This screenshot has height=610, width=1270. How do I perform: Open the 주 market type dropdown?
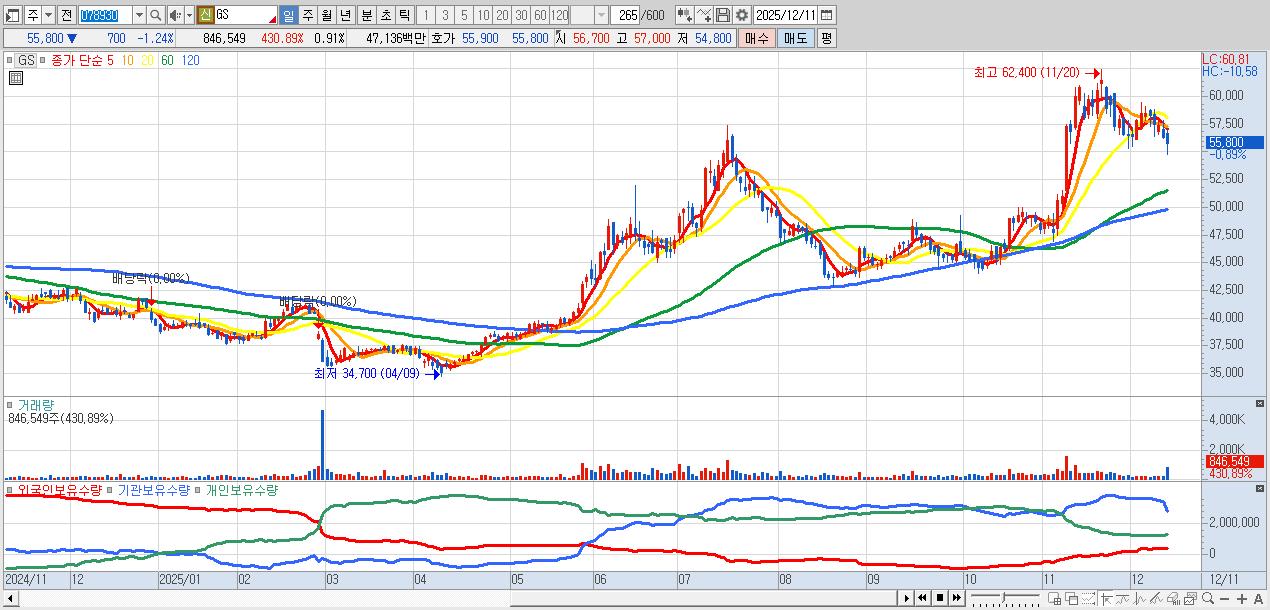coord(48,15)
